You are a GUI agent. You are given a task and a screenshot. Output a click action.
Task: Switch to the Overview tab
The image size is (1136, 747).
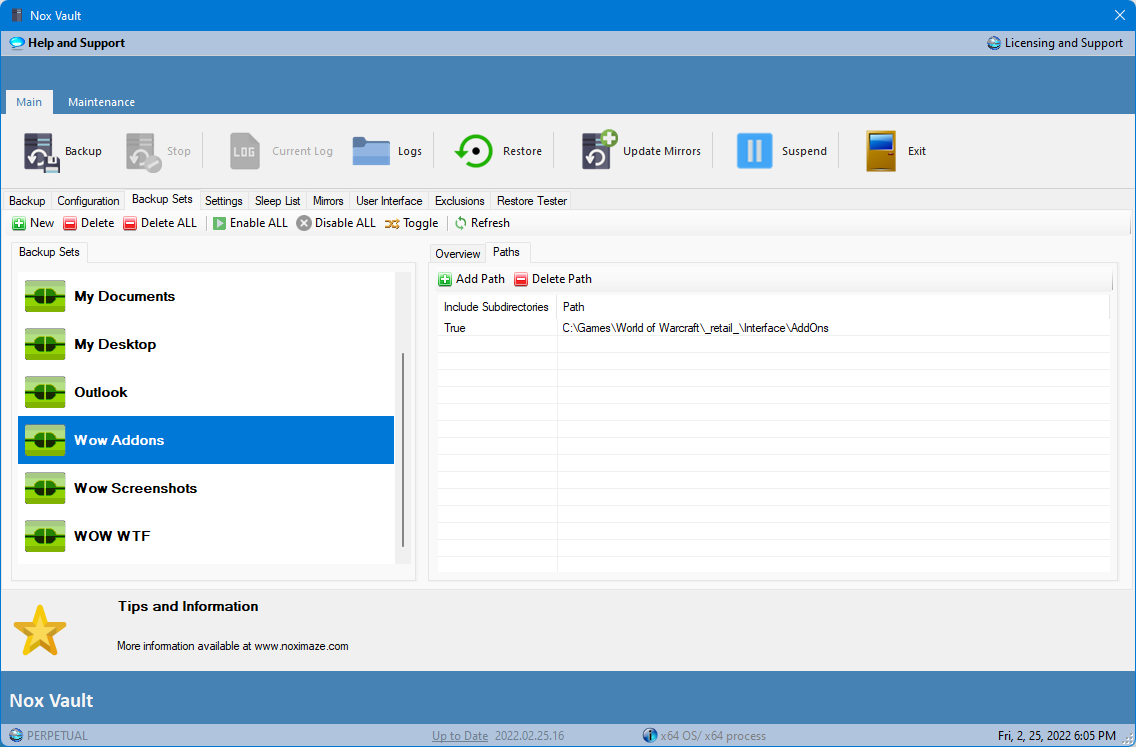click(458, 254)
